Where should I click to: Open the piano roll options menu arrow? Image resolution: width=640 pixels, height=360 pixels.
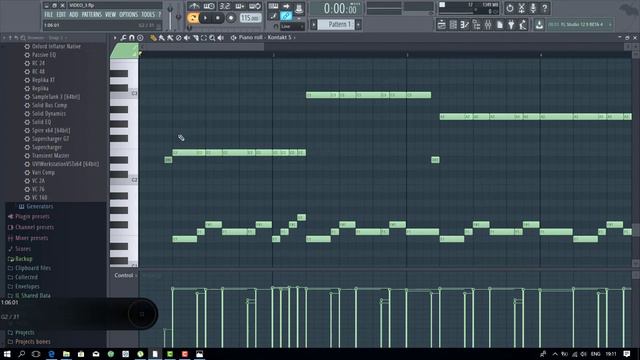click(x=115, y=38)
